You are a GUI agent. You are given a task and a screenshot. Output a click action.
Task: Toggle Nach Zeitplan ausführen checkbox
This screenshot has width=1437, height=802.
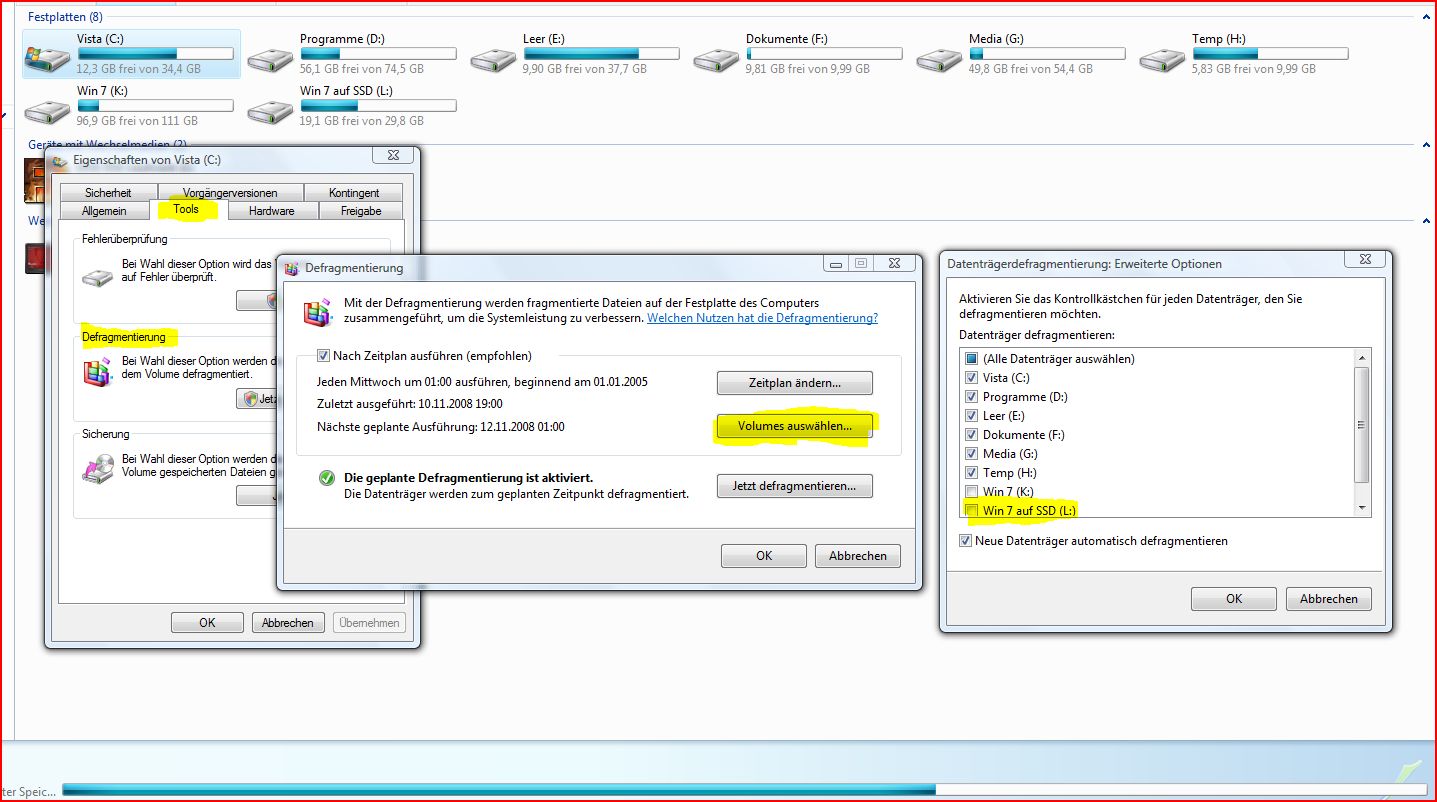tap(323, 355)
